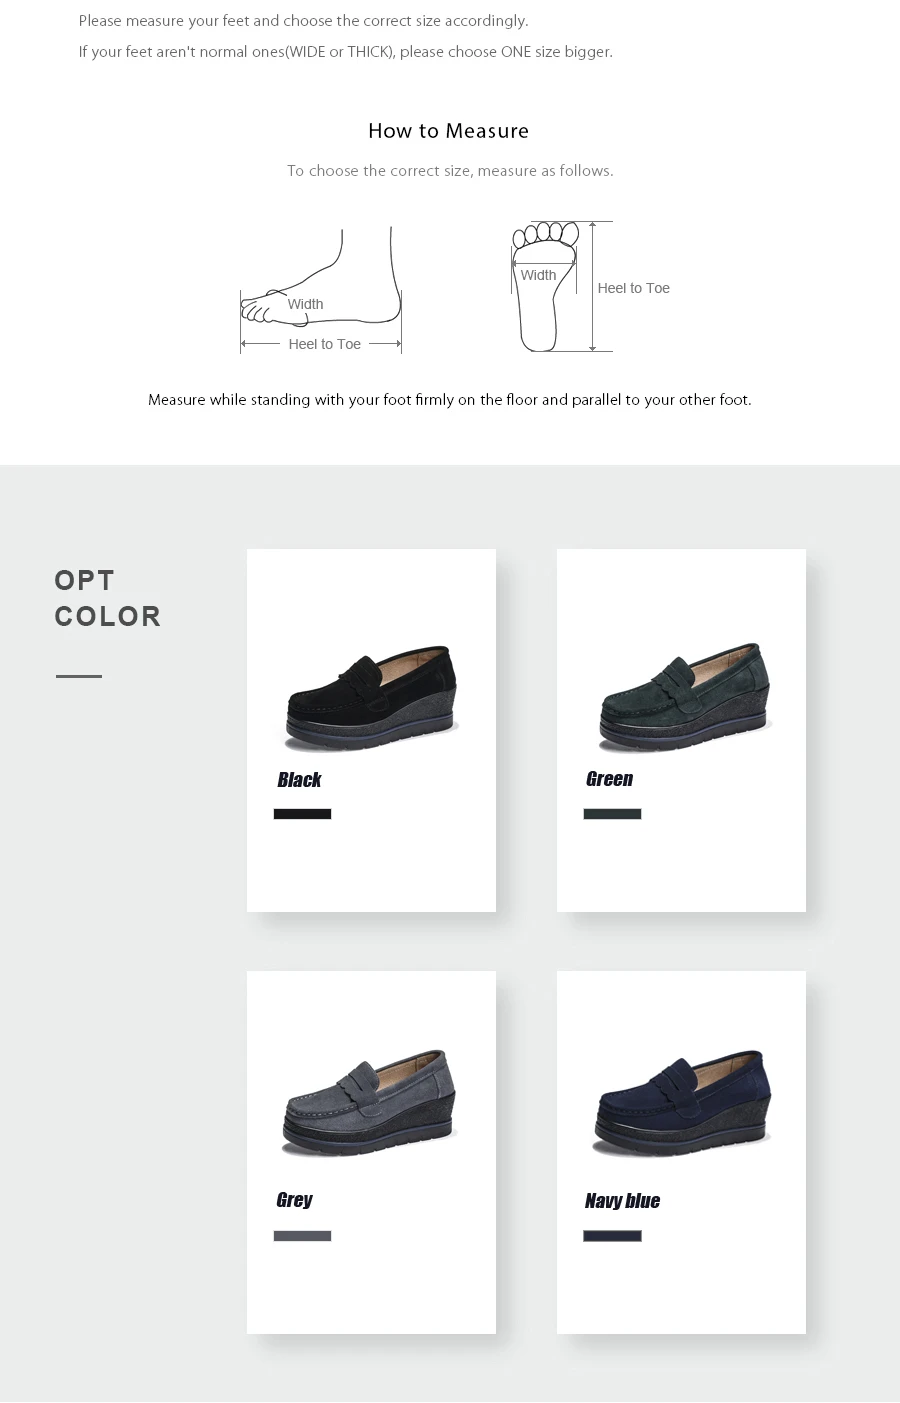The width and height of the screenshot is (900, 1403).
Task: Select the navy blue color swatch bar
Action: click(612, 1236)
